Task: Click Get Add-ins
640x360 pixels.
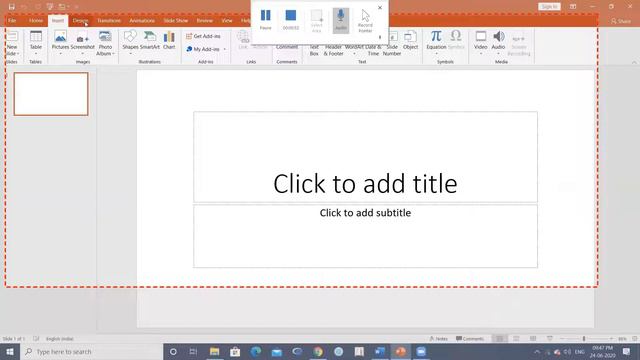Action: point(203,36)
